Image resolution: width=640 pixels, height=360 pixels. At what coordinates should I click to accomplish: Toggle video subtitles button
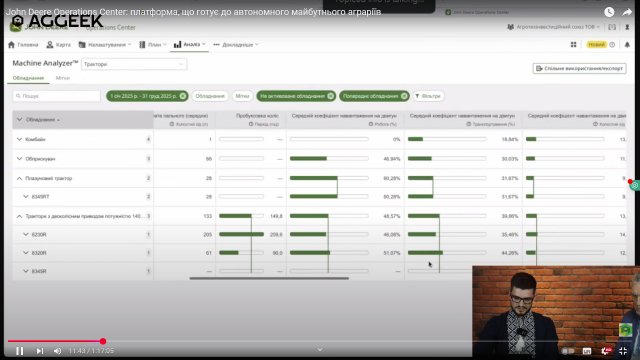pos(587,351)
